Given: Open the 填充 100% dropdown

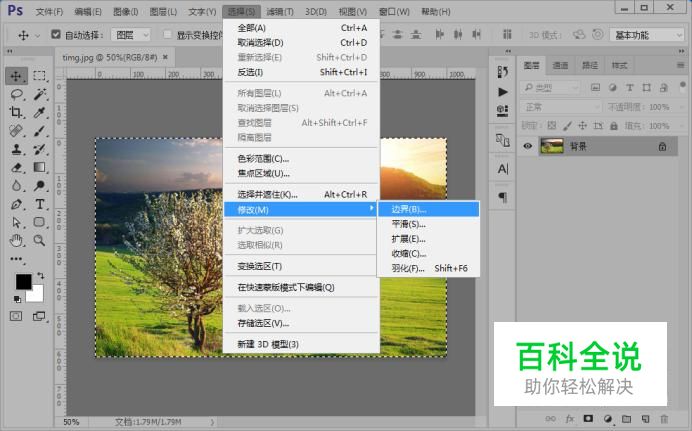Looking at the screenshot, I should 683,126.
